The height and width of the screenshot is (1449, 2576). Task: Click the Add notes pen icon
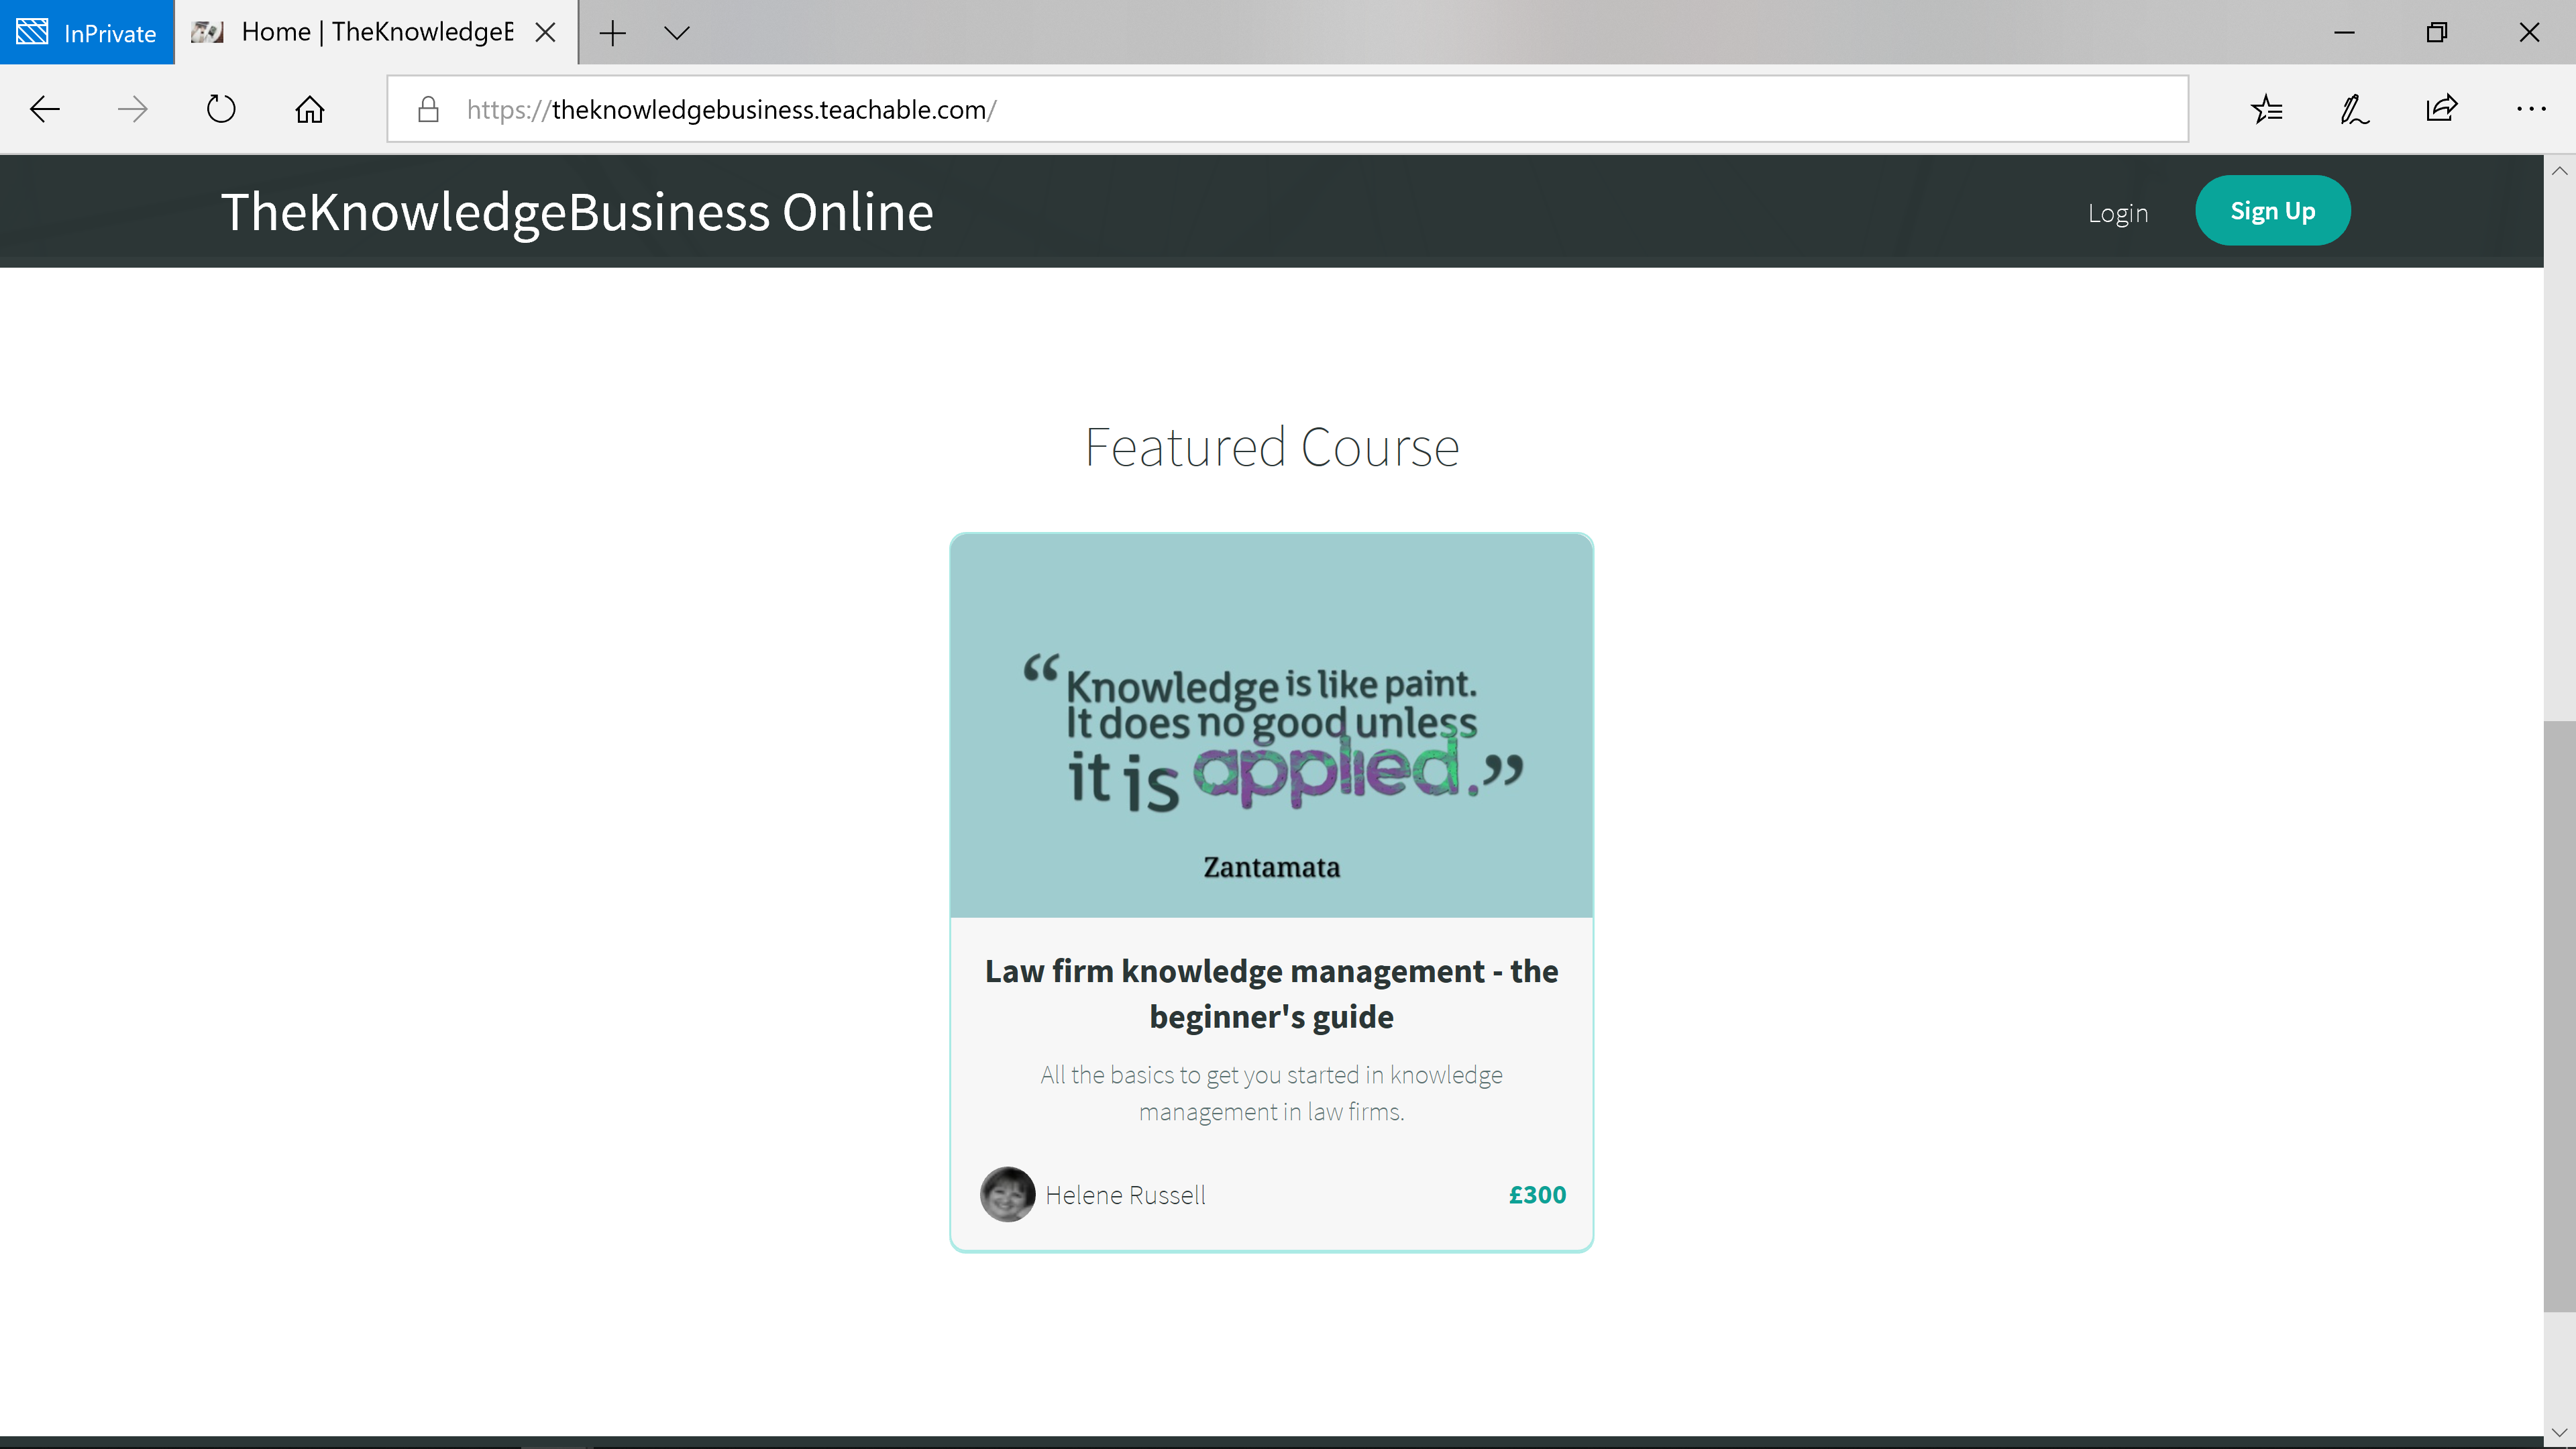pyautogui.click(x=2354, y=109)
